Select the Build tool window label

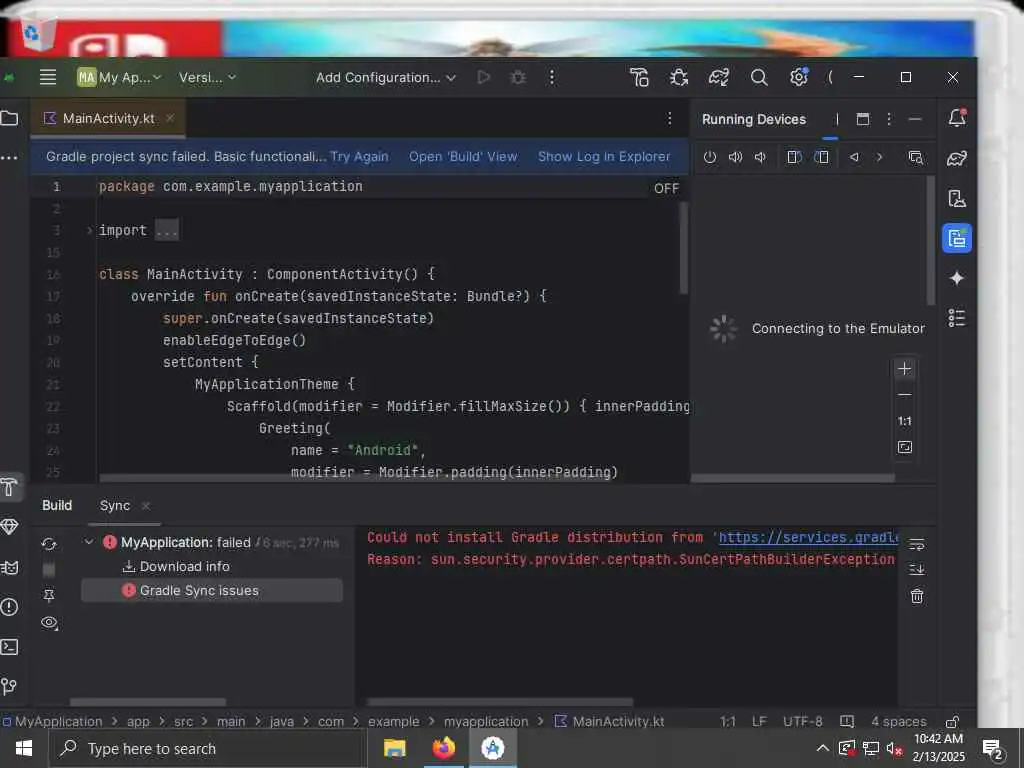pyautogui.click(x=57, y=505)
